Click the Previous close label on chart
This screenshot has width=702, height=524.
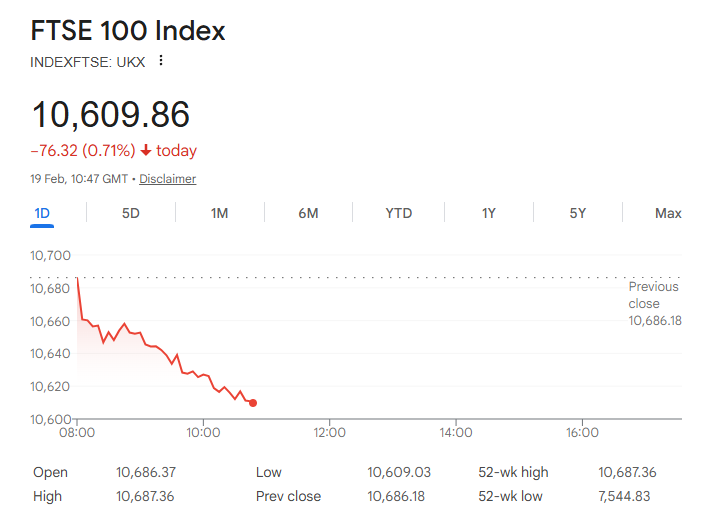[x=653, y=294]
